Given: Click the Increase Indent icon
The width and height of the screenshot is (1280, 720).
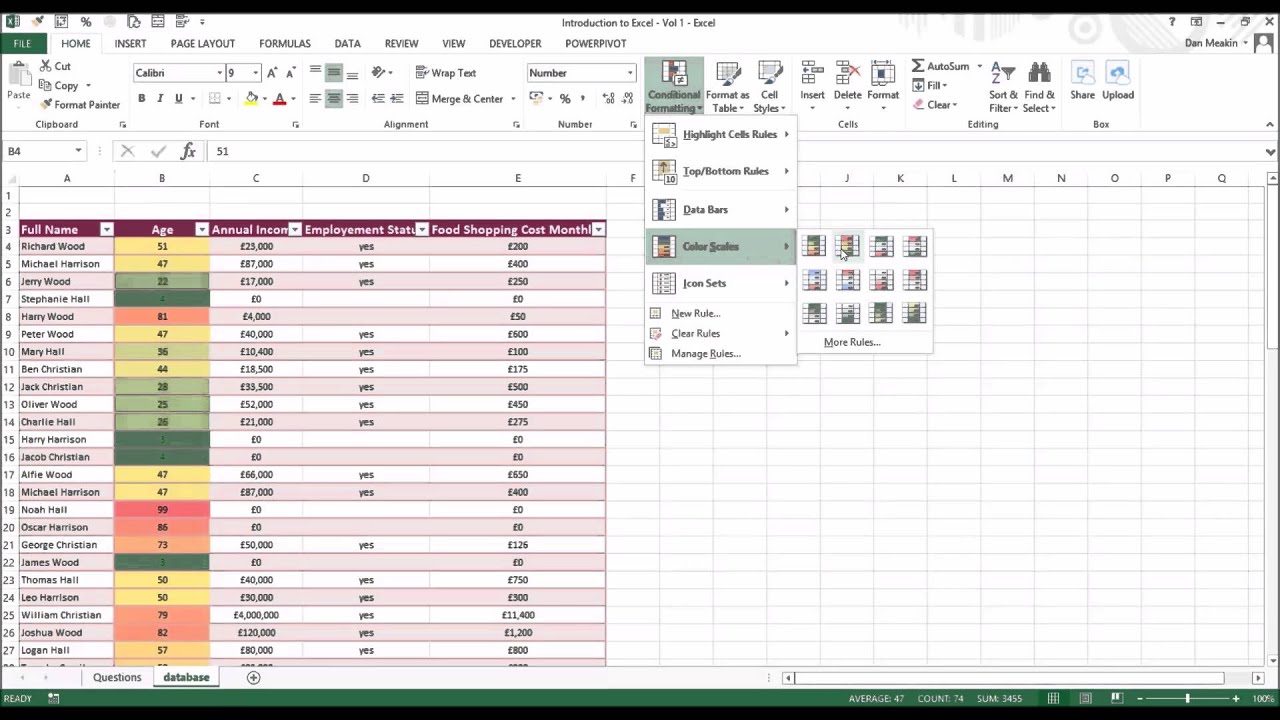Looking at the screenshot, I should click(x=397, y=99).
